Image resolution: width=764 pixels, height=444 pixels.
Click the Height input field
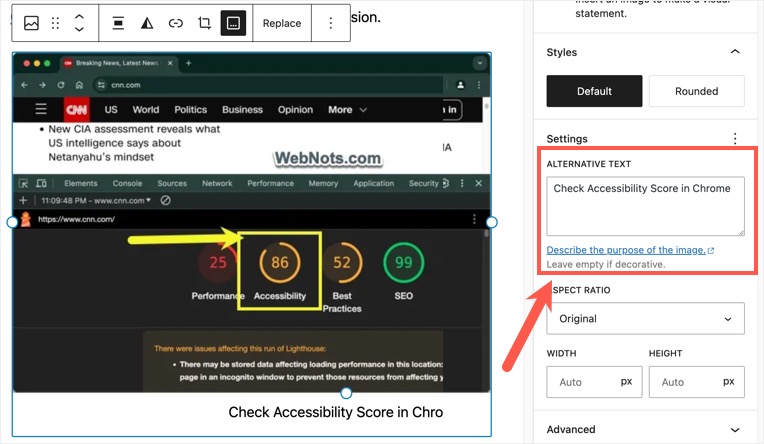pos(696,382)
